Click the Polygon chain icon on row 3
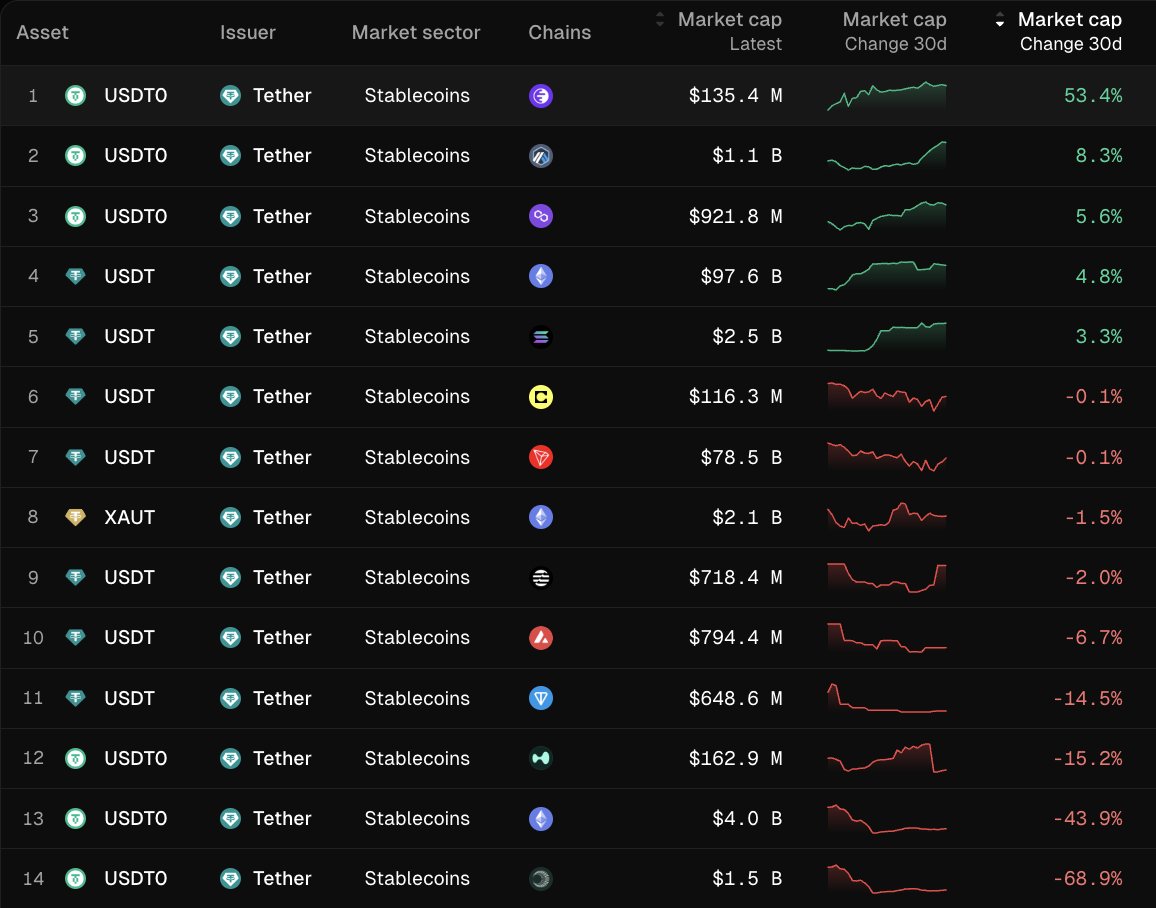The image size is (1156, 908). [x=540, y=216]
